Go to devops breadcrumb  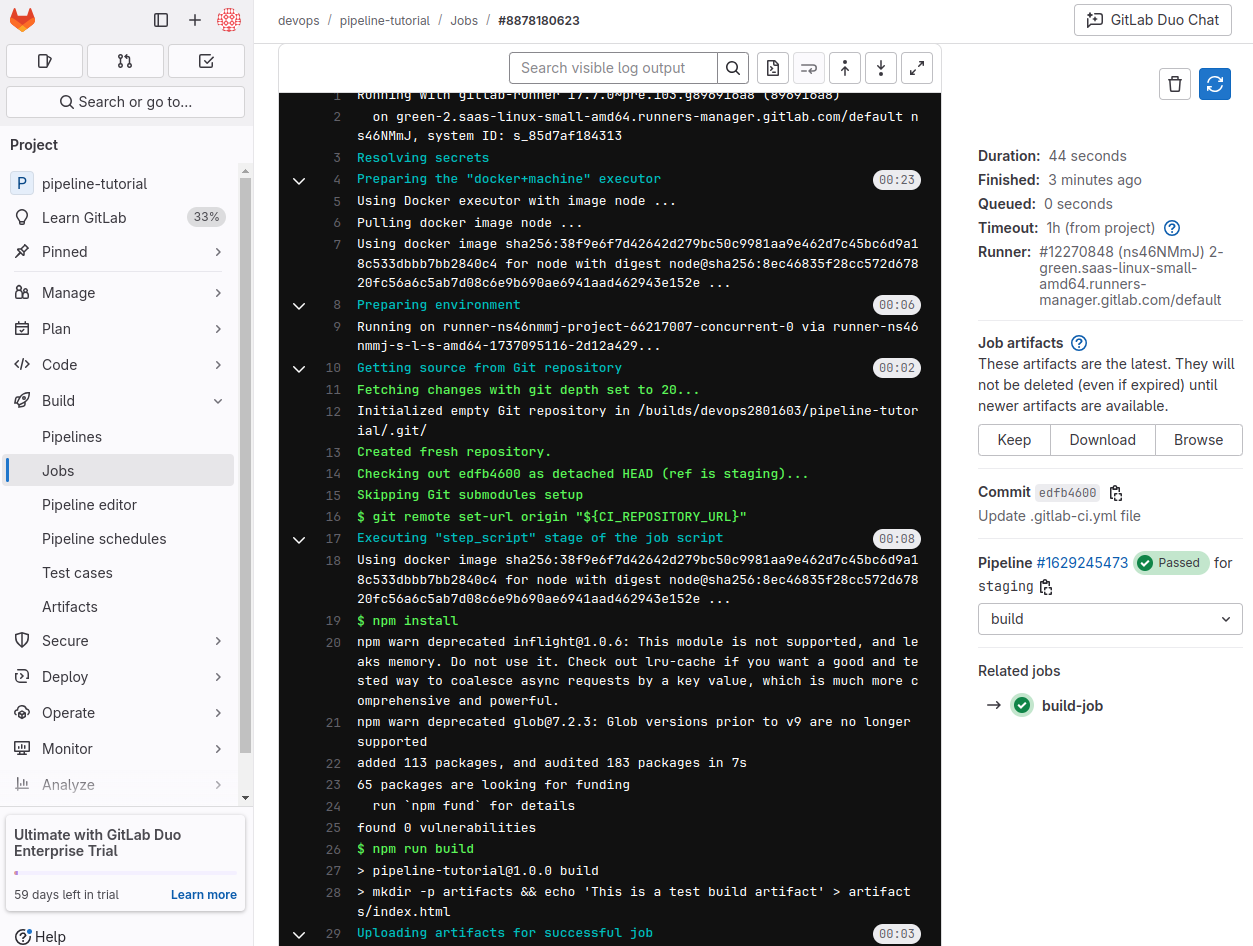coord(299,20)
